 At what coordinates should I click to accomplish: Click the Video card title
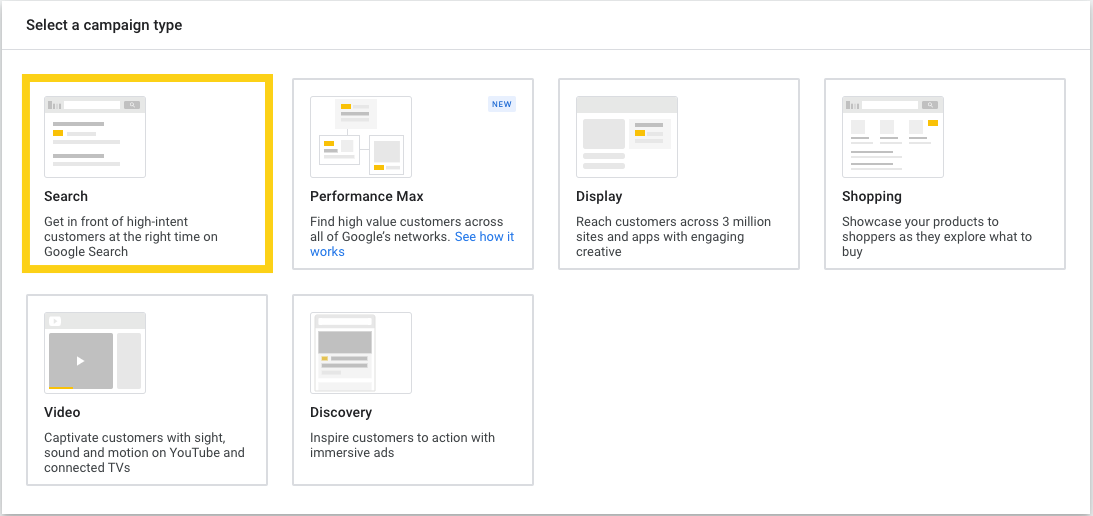(x=62, y=413)
